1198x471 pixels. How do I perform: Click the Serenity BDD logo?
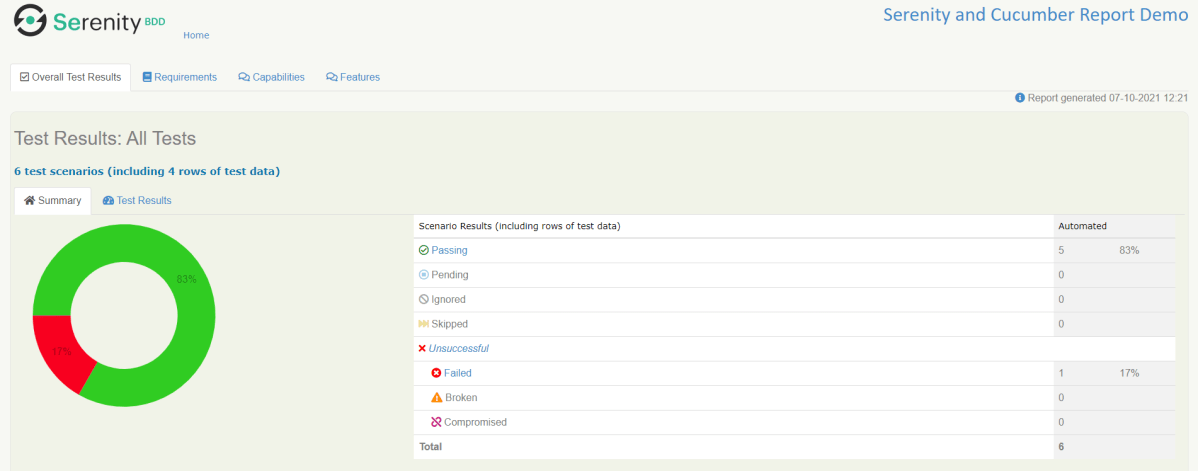click(x=90, y=20)
